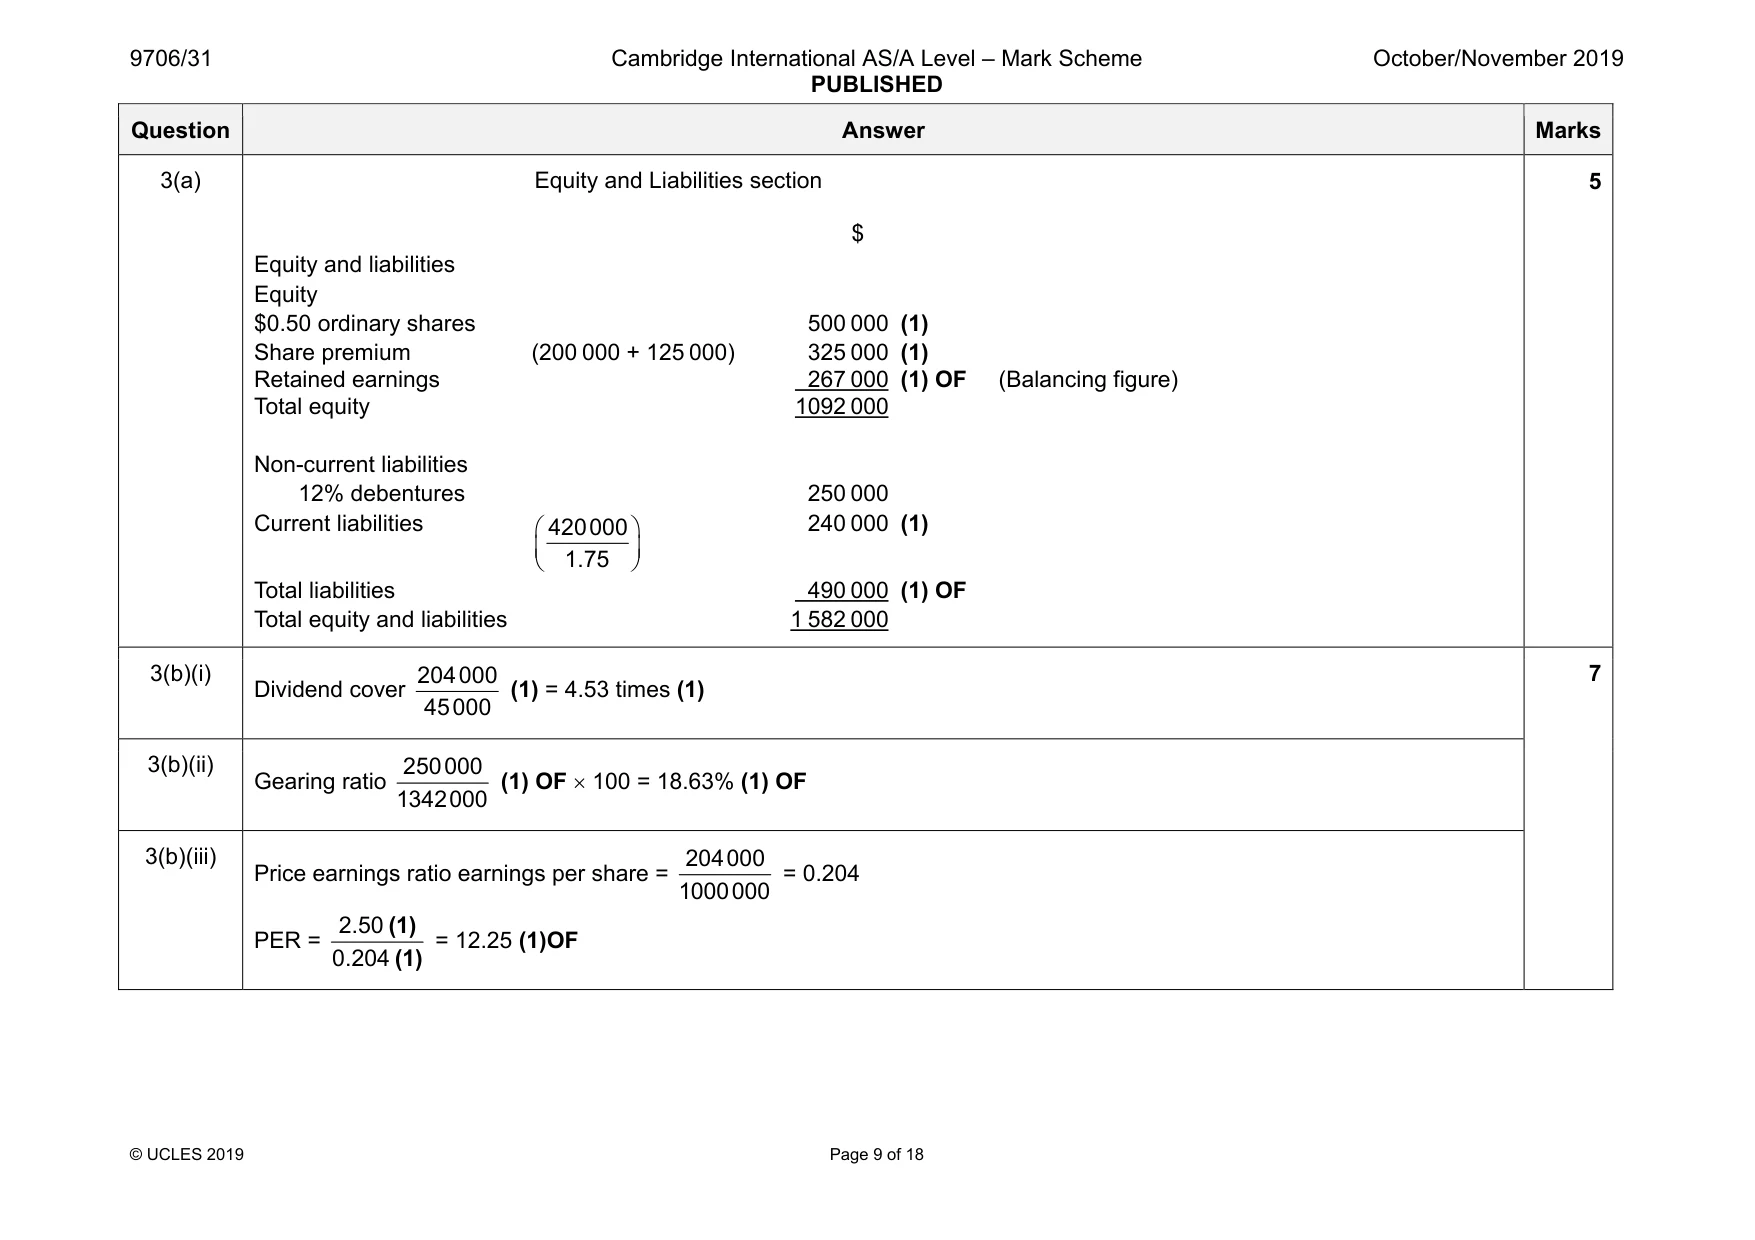Viewport: 1755px width, 1240px height.
Task: Select the working "(200 000 + 125 000)"
Action: click(633, 353)
